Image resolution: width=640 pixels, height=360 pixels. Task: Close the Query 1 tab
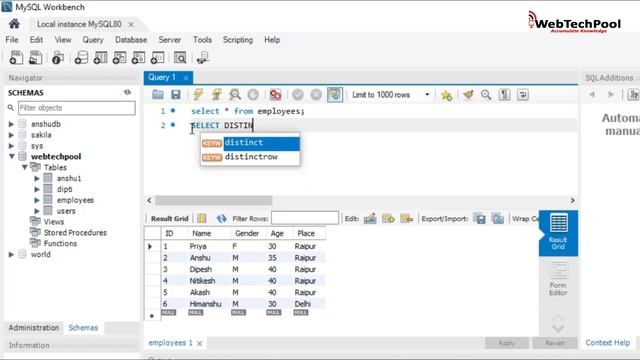pos(186,78)
